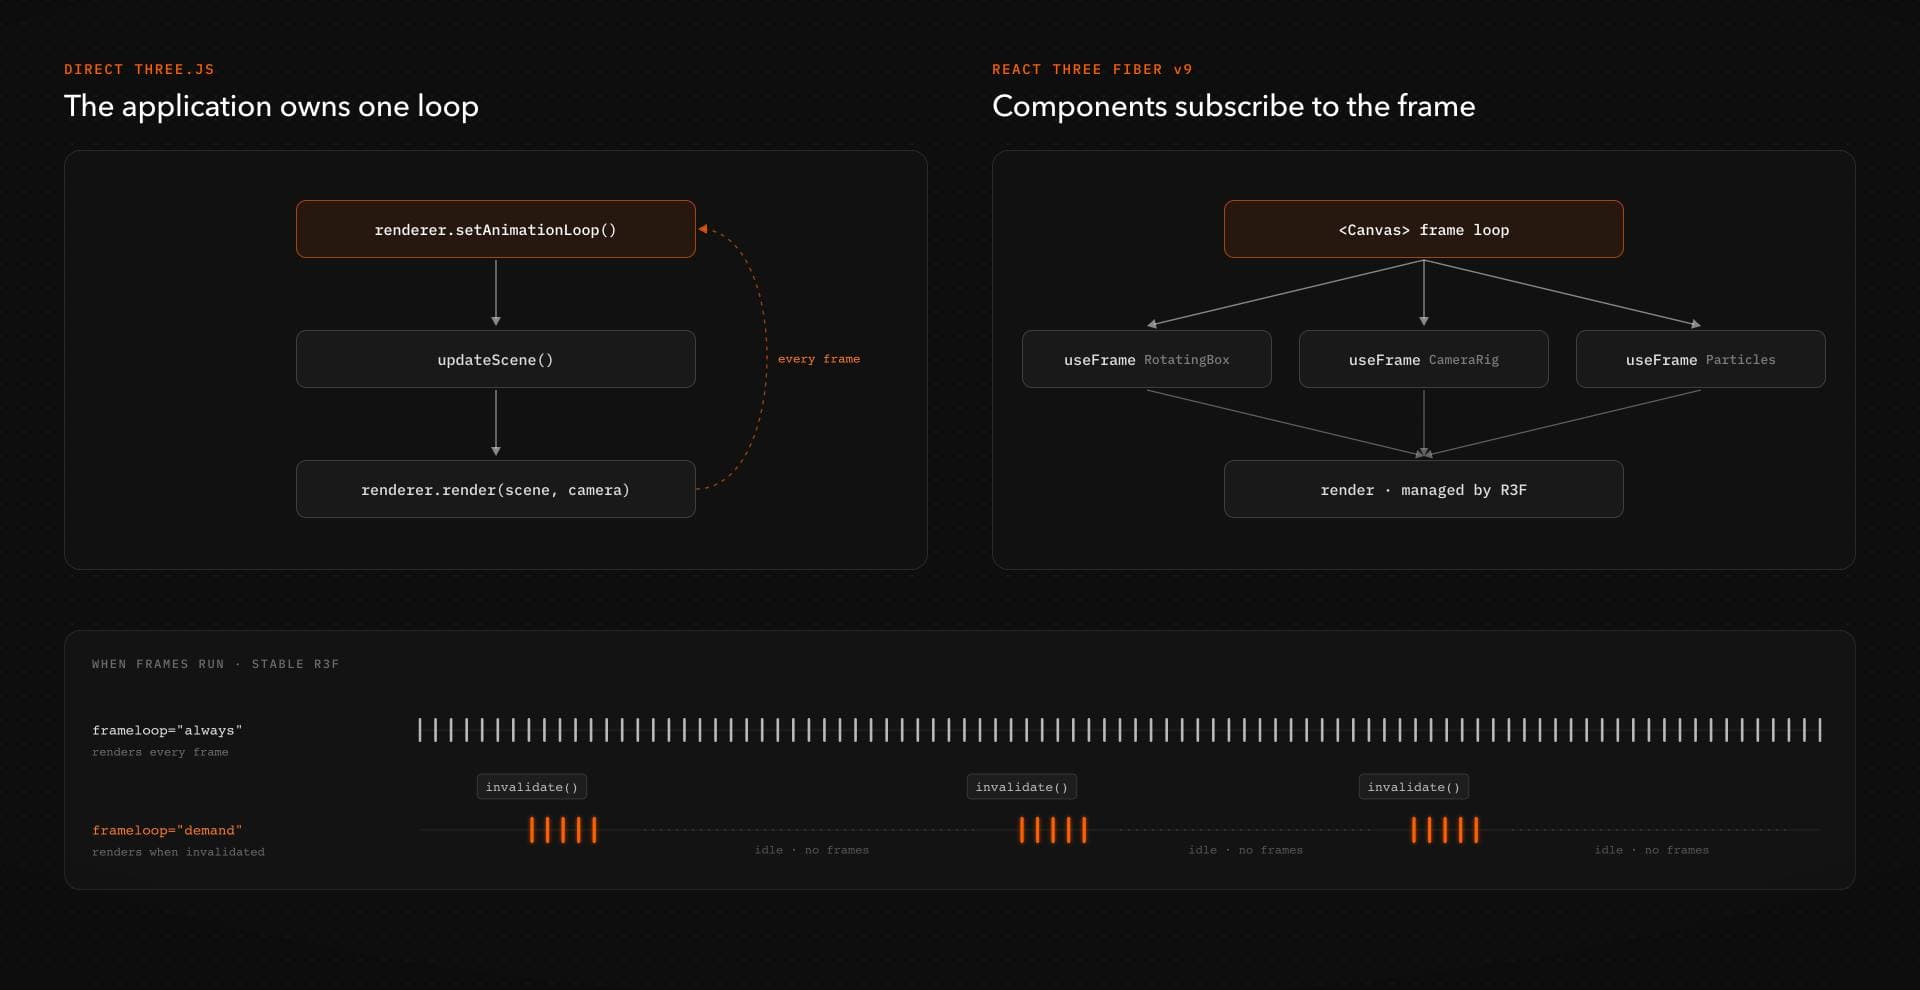Click the useFrame CameraRig node

(1423, 359)
